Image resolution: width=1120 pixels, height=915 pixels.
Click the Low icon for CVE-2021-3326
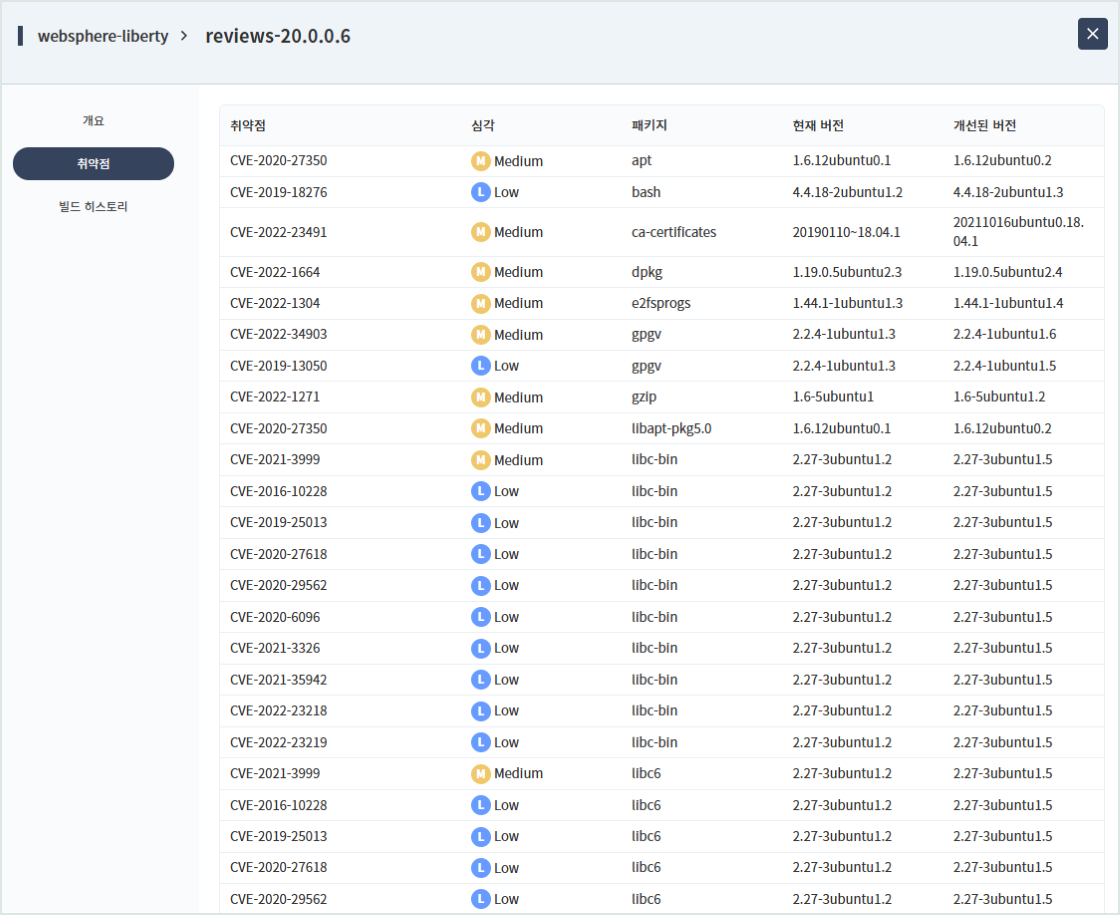click(x=481, y=648)
